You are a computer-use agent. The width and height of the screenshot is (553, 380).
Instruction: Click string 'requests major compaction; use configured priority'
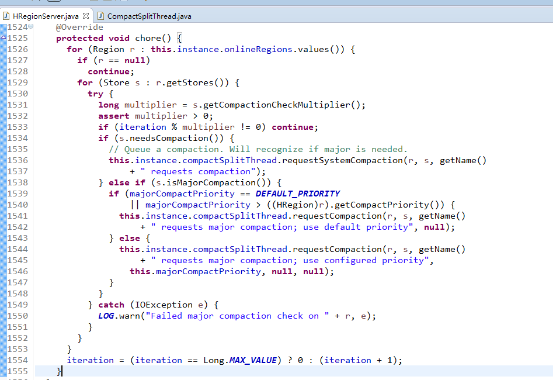pos(290,260)
